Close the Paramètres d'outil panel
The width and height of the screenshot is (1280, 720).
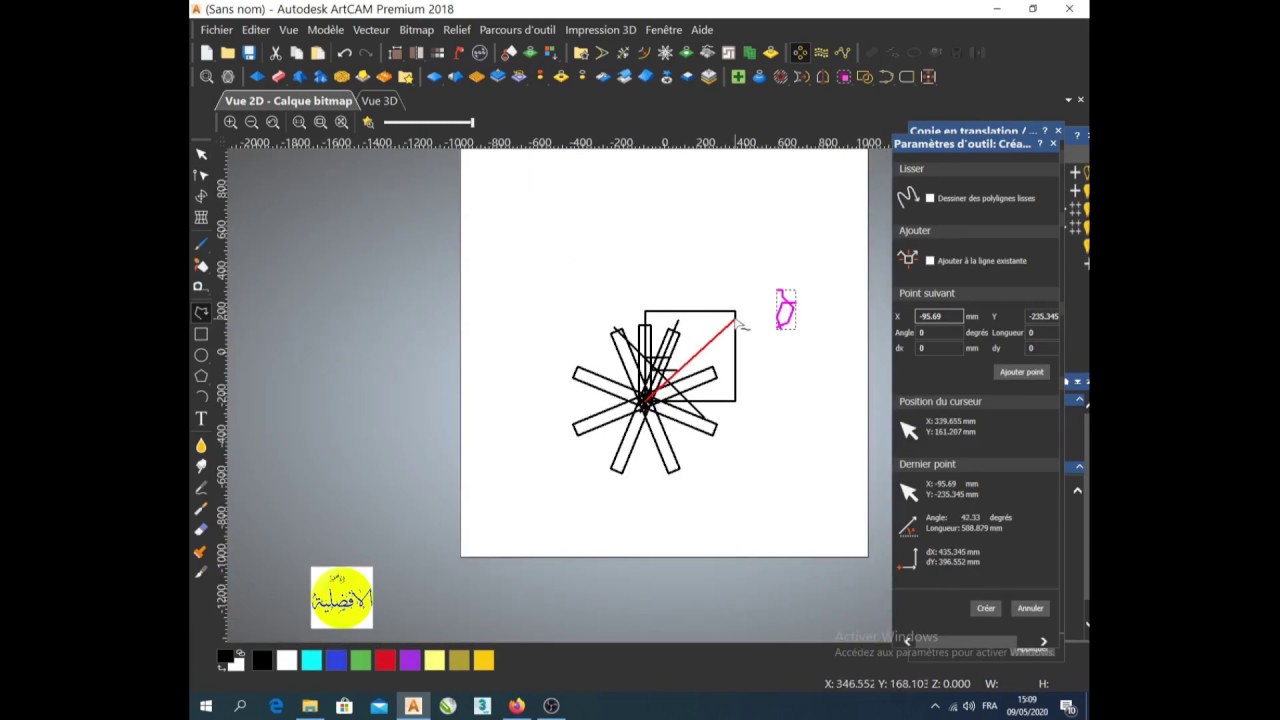click(x=1053, y=144)
